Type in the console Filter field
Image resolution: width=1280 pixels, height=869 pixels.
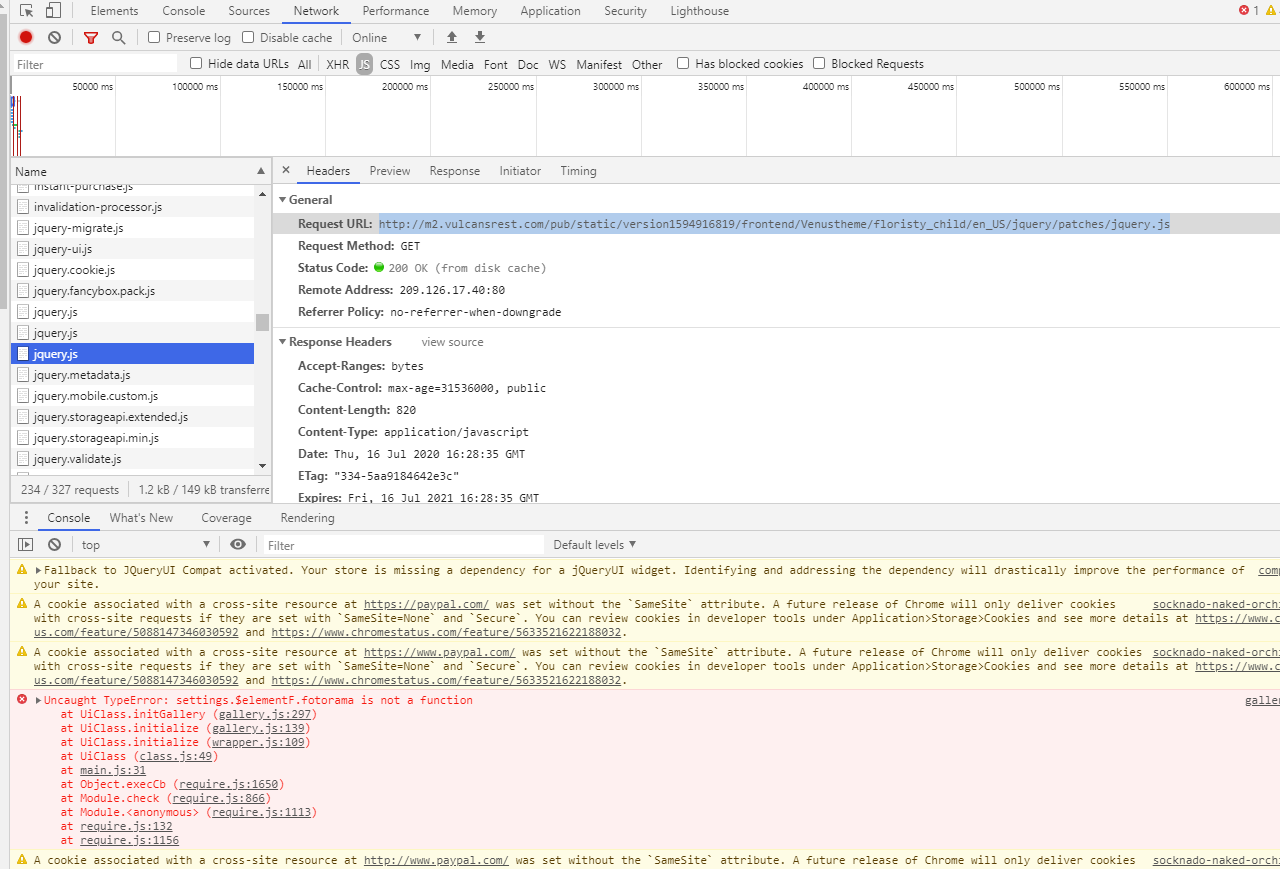coord(405,545)
